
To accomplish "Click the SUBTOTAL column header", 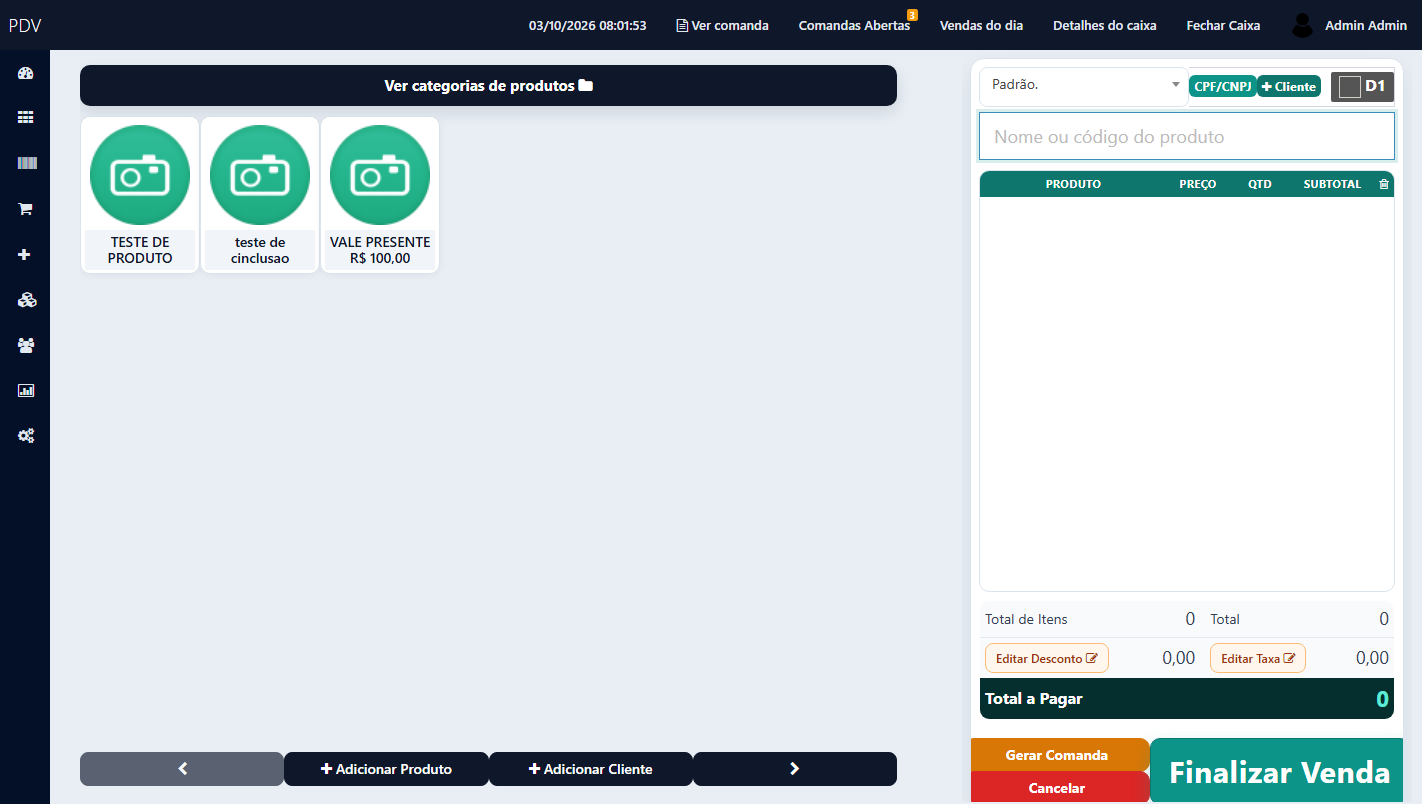I will coord(1332,184).
